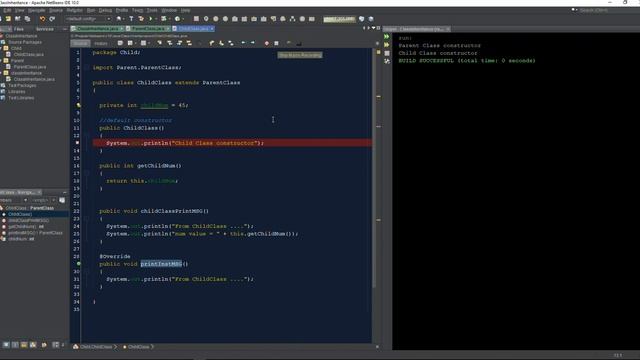Collapse the code fold at line 12

(x=87, y=136)
